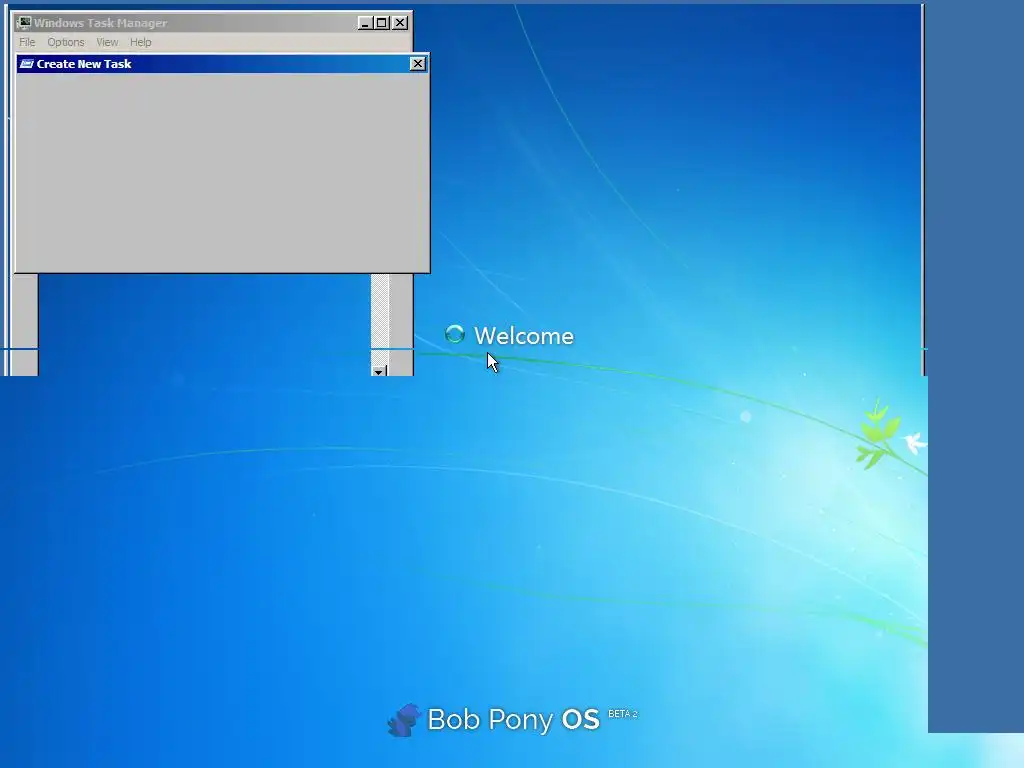Minimize the Windows Task Manager window

pyautogui.click(x=365, y=23)
